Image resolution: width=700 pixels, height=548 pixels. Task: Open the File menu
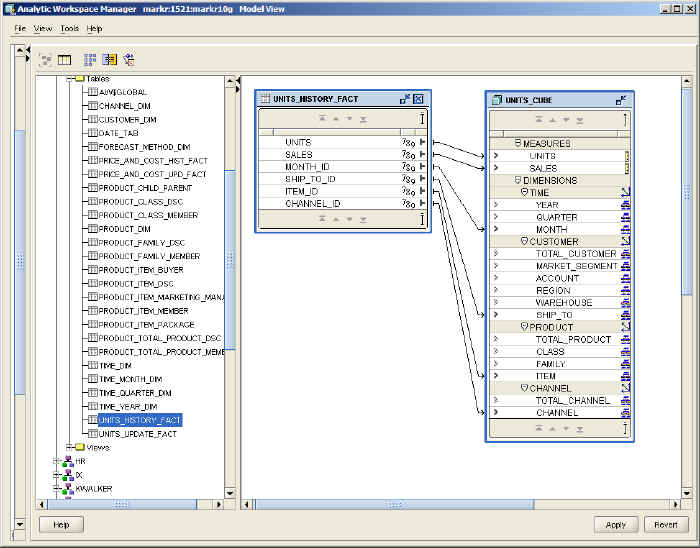tap(20, 29)
